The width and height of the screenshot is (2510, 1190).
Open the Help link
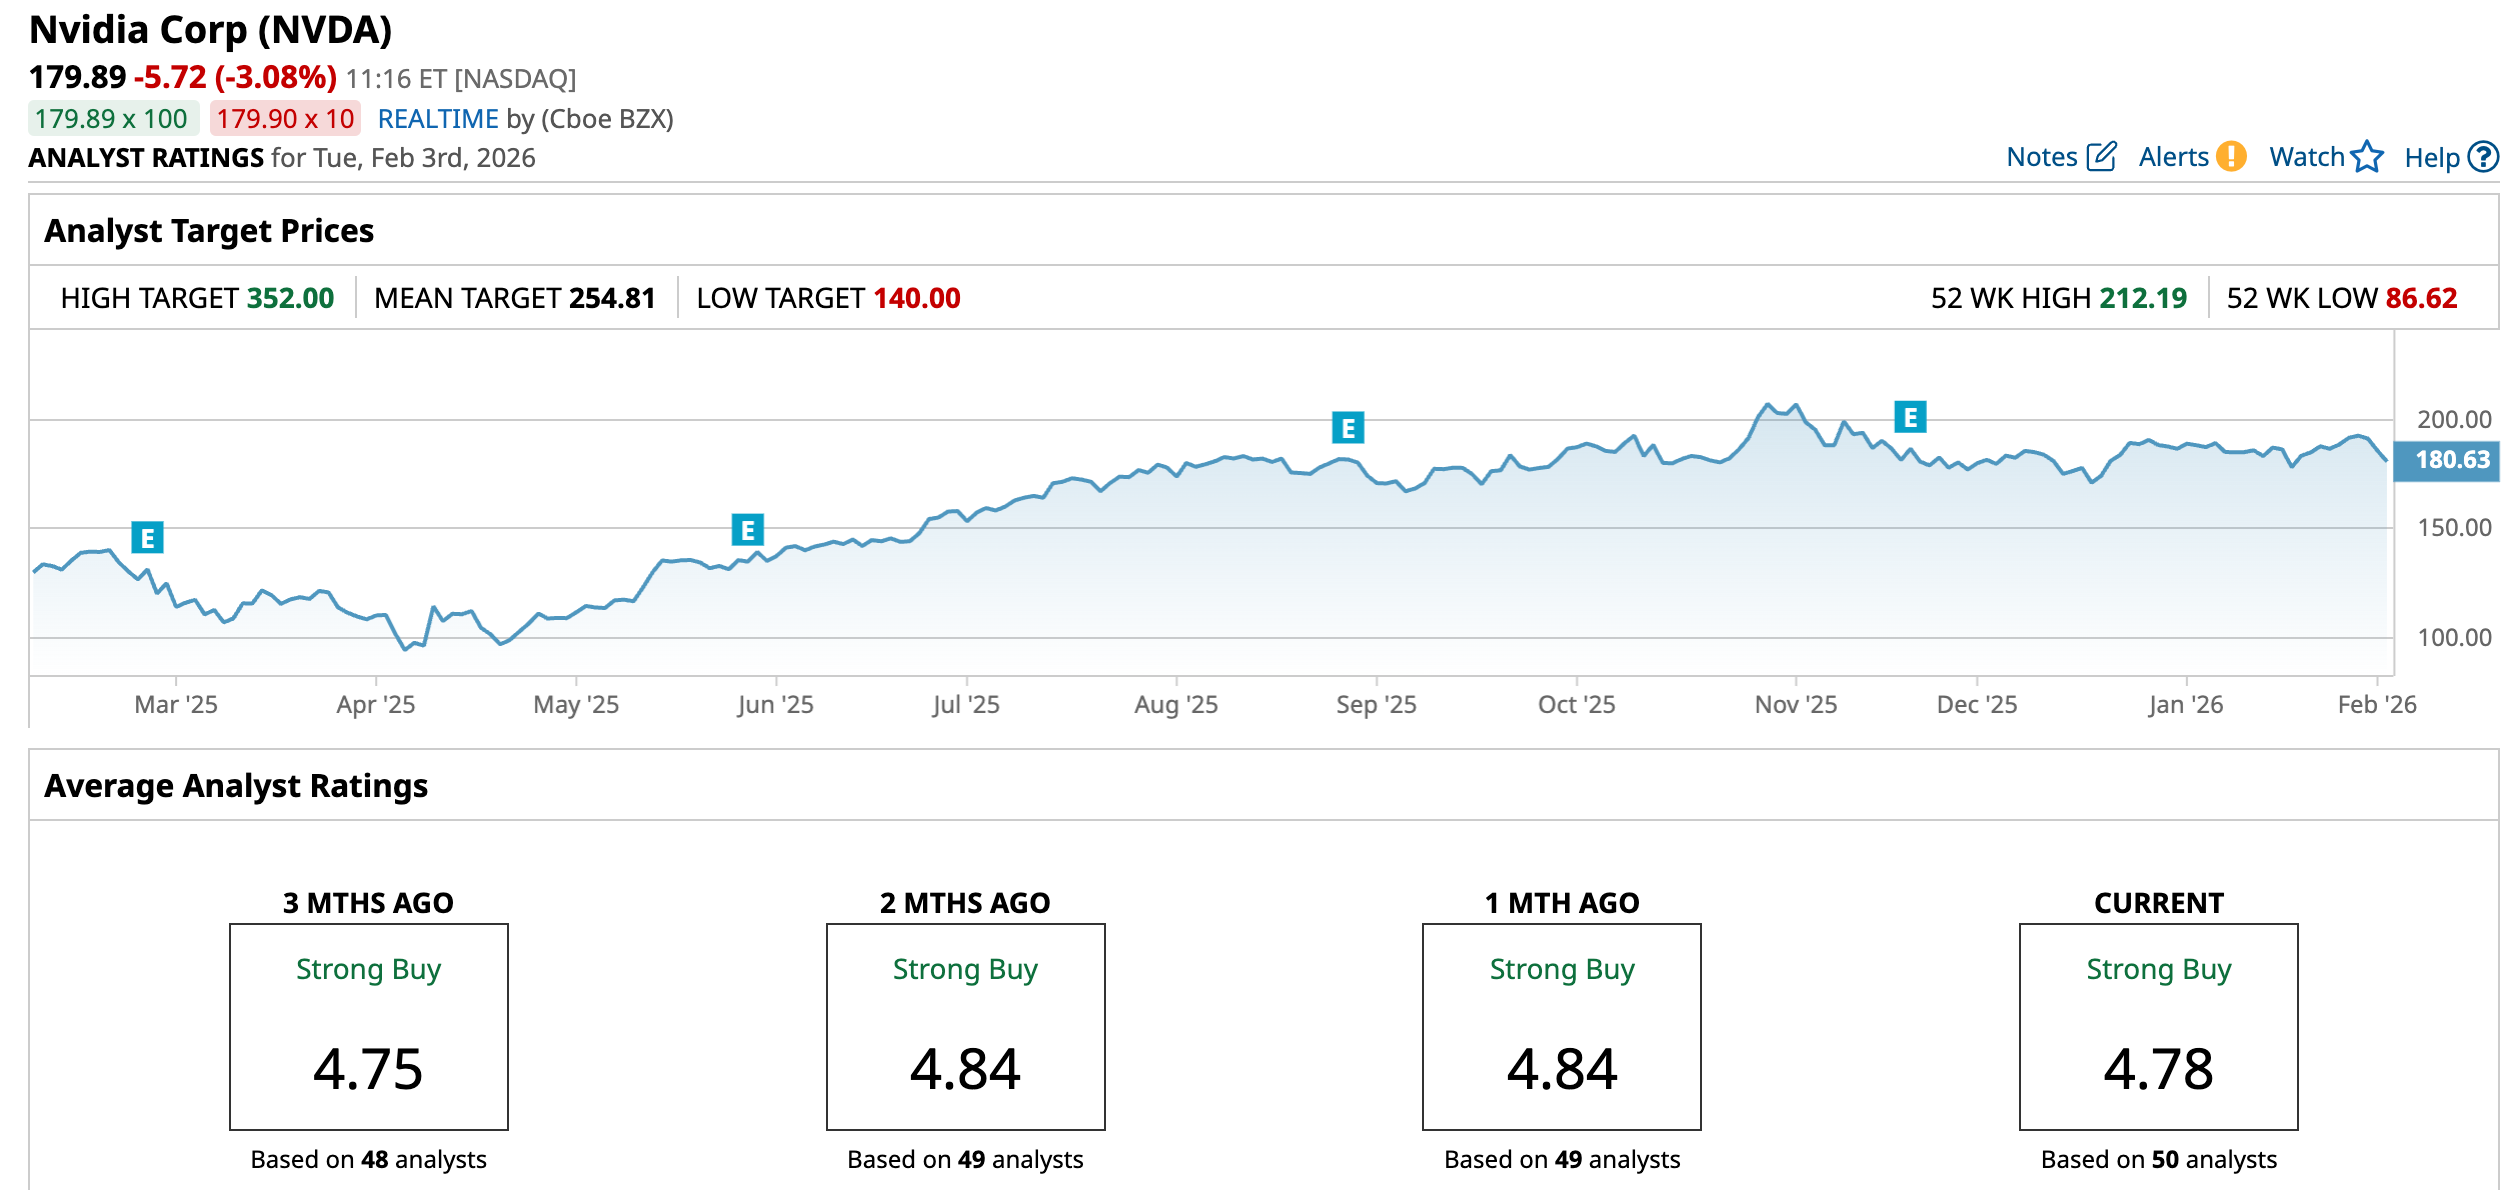click(2431, 157)
